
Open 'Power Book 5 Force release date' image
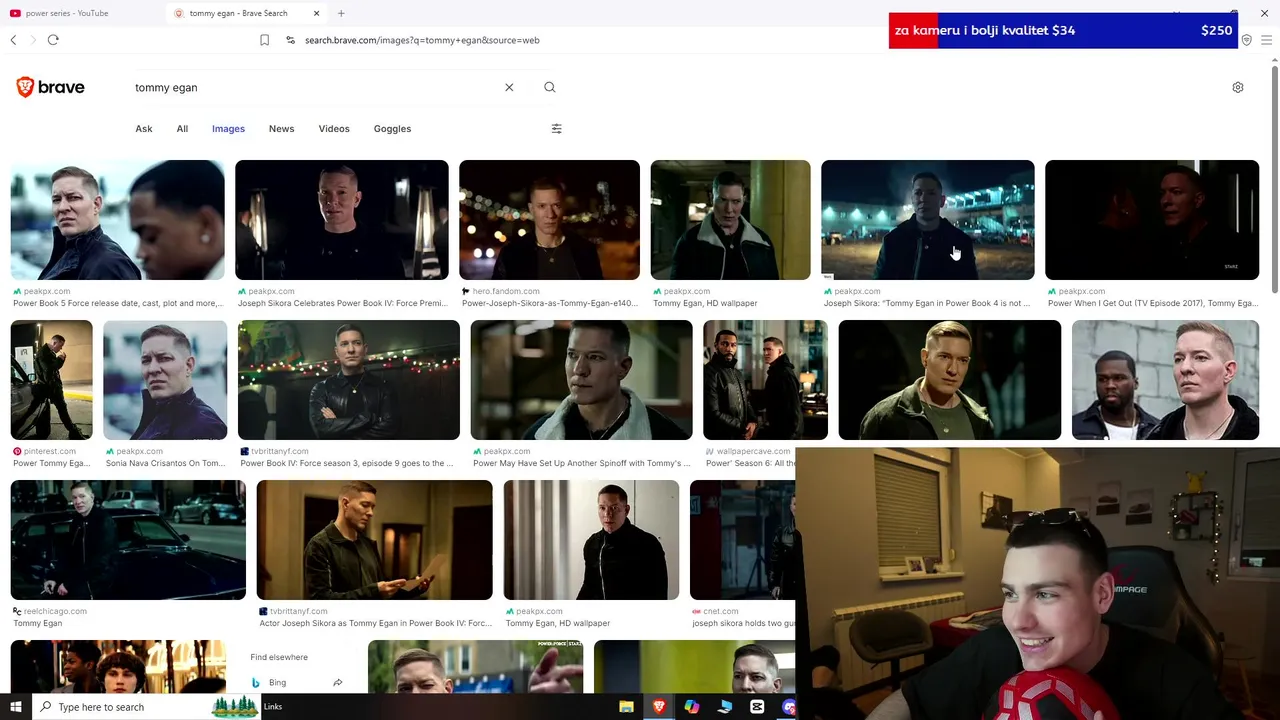tap(118, 220)
